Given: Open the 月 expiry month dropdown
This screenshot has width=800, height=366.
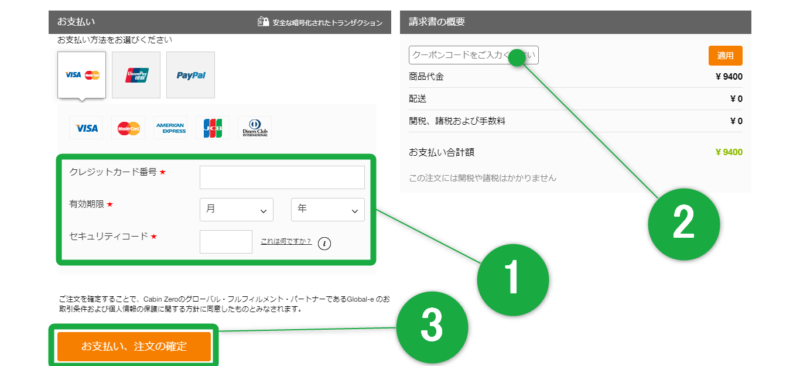Looking at the screenshot, I should click(x=236, y=210).
